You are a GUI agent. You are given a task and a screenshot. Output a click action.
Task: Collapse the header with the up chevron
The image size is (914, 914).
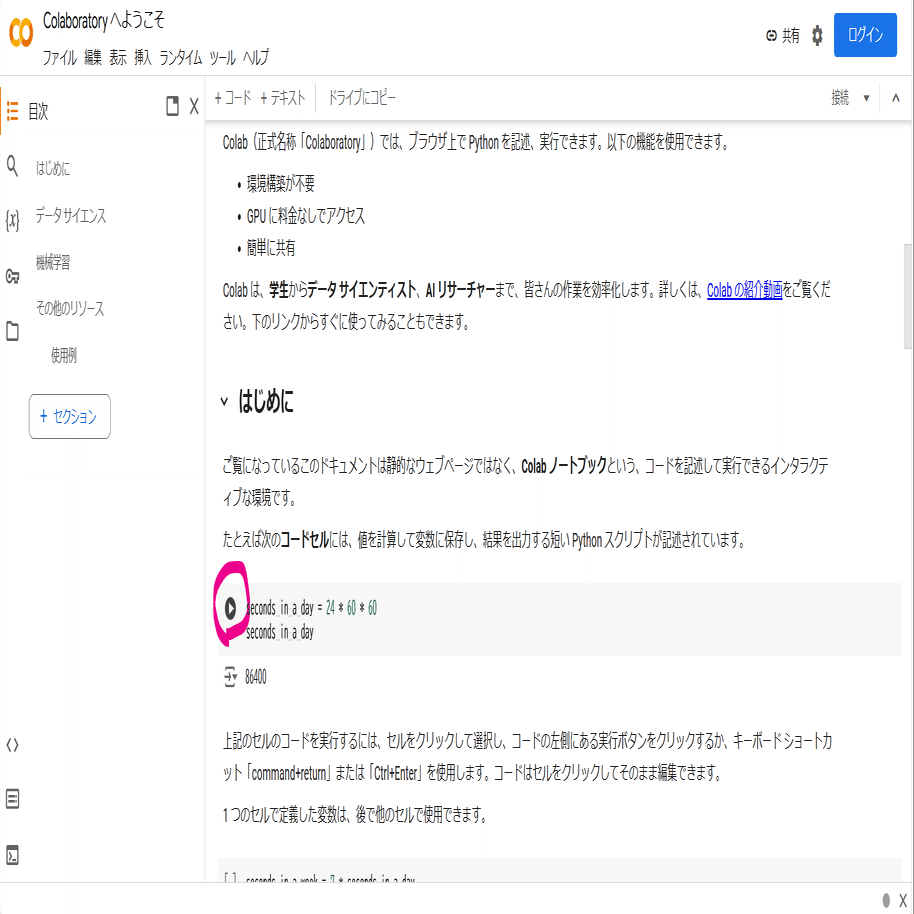click(x=896, y=98)
